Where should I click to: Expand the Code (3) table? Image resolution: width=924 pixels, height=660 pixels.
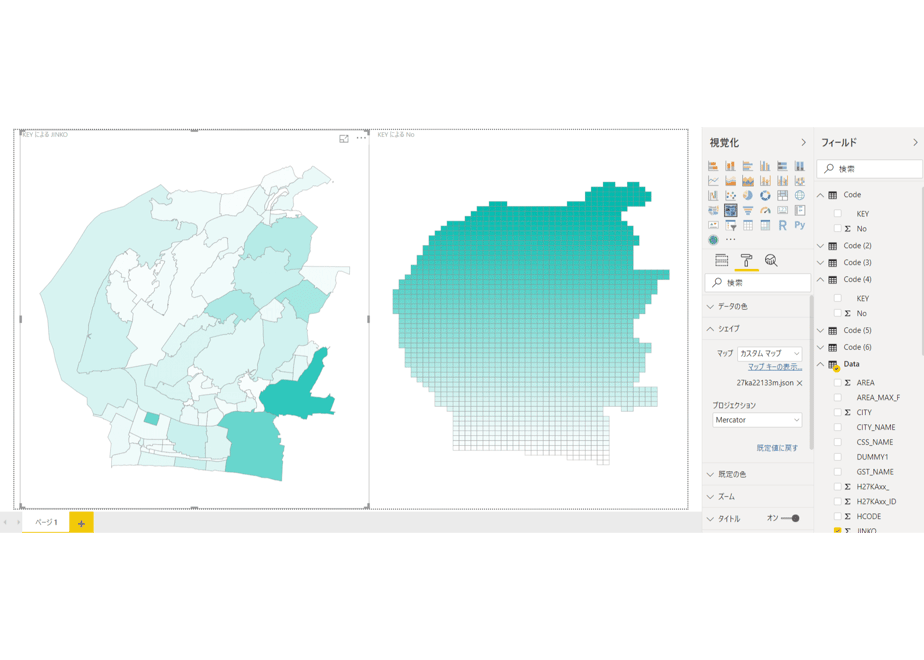click(x=820, y=262)
